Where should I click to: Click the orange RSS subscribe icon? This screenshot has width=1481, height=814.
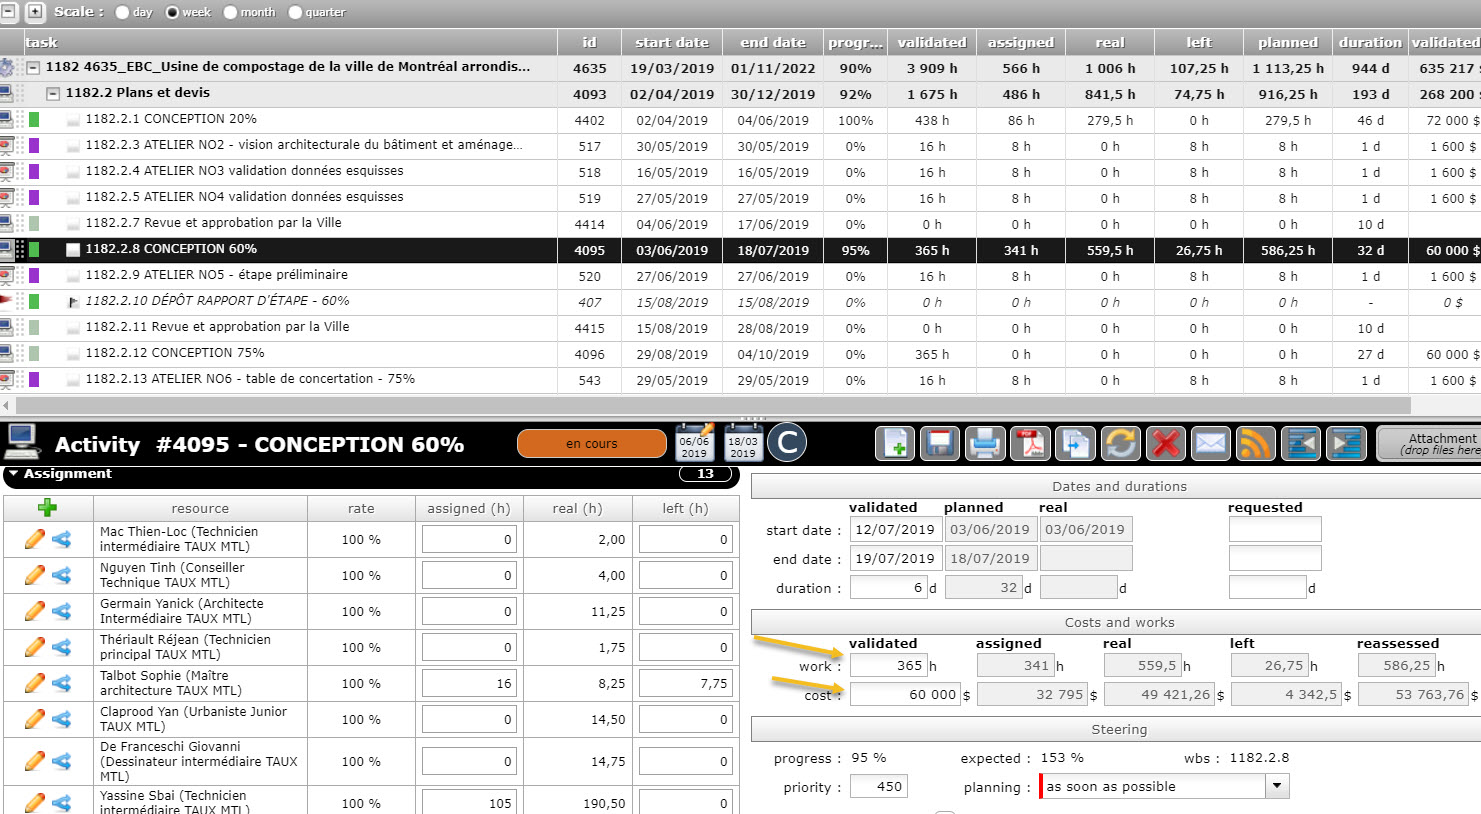(1256, 443)
